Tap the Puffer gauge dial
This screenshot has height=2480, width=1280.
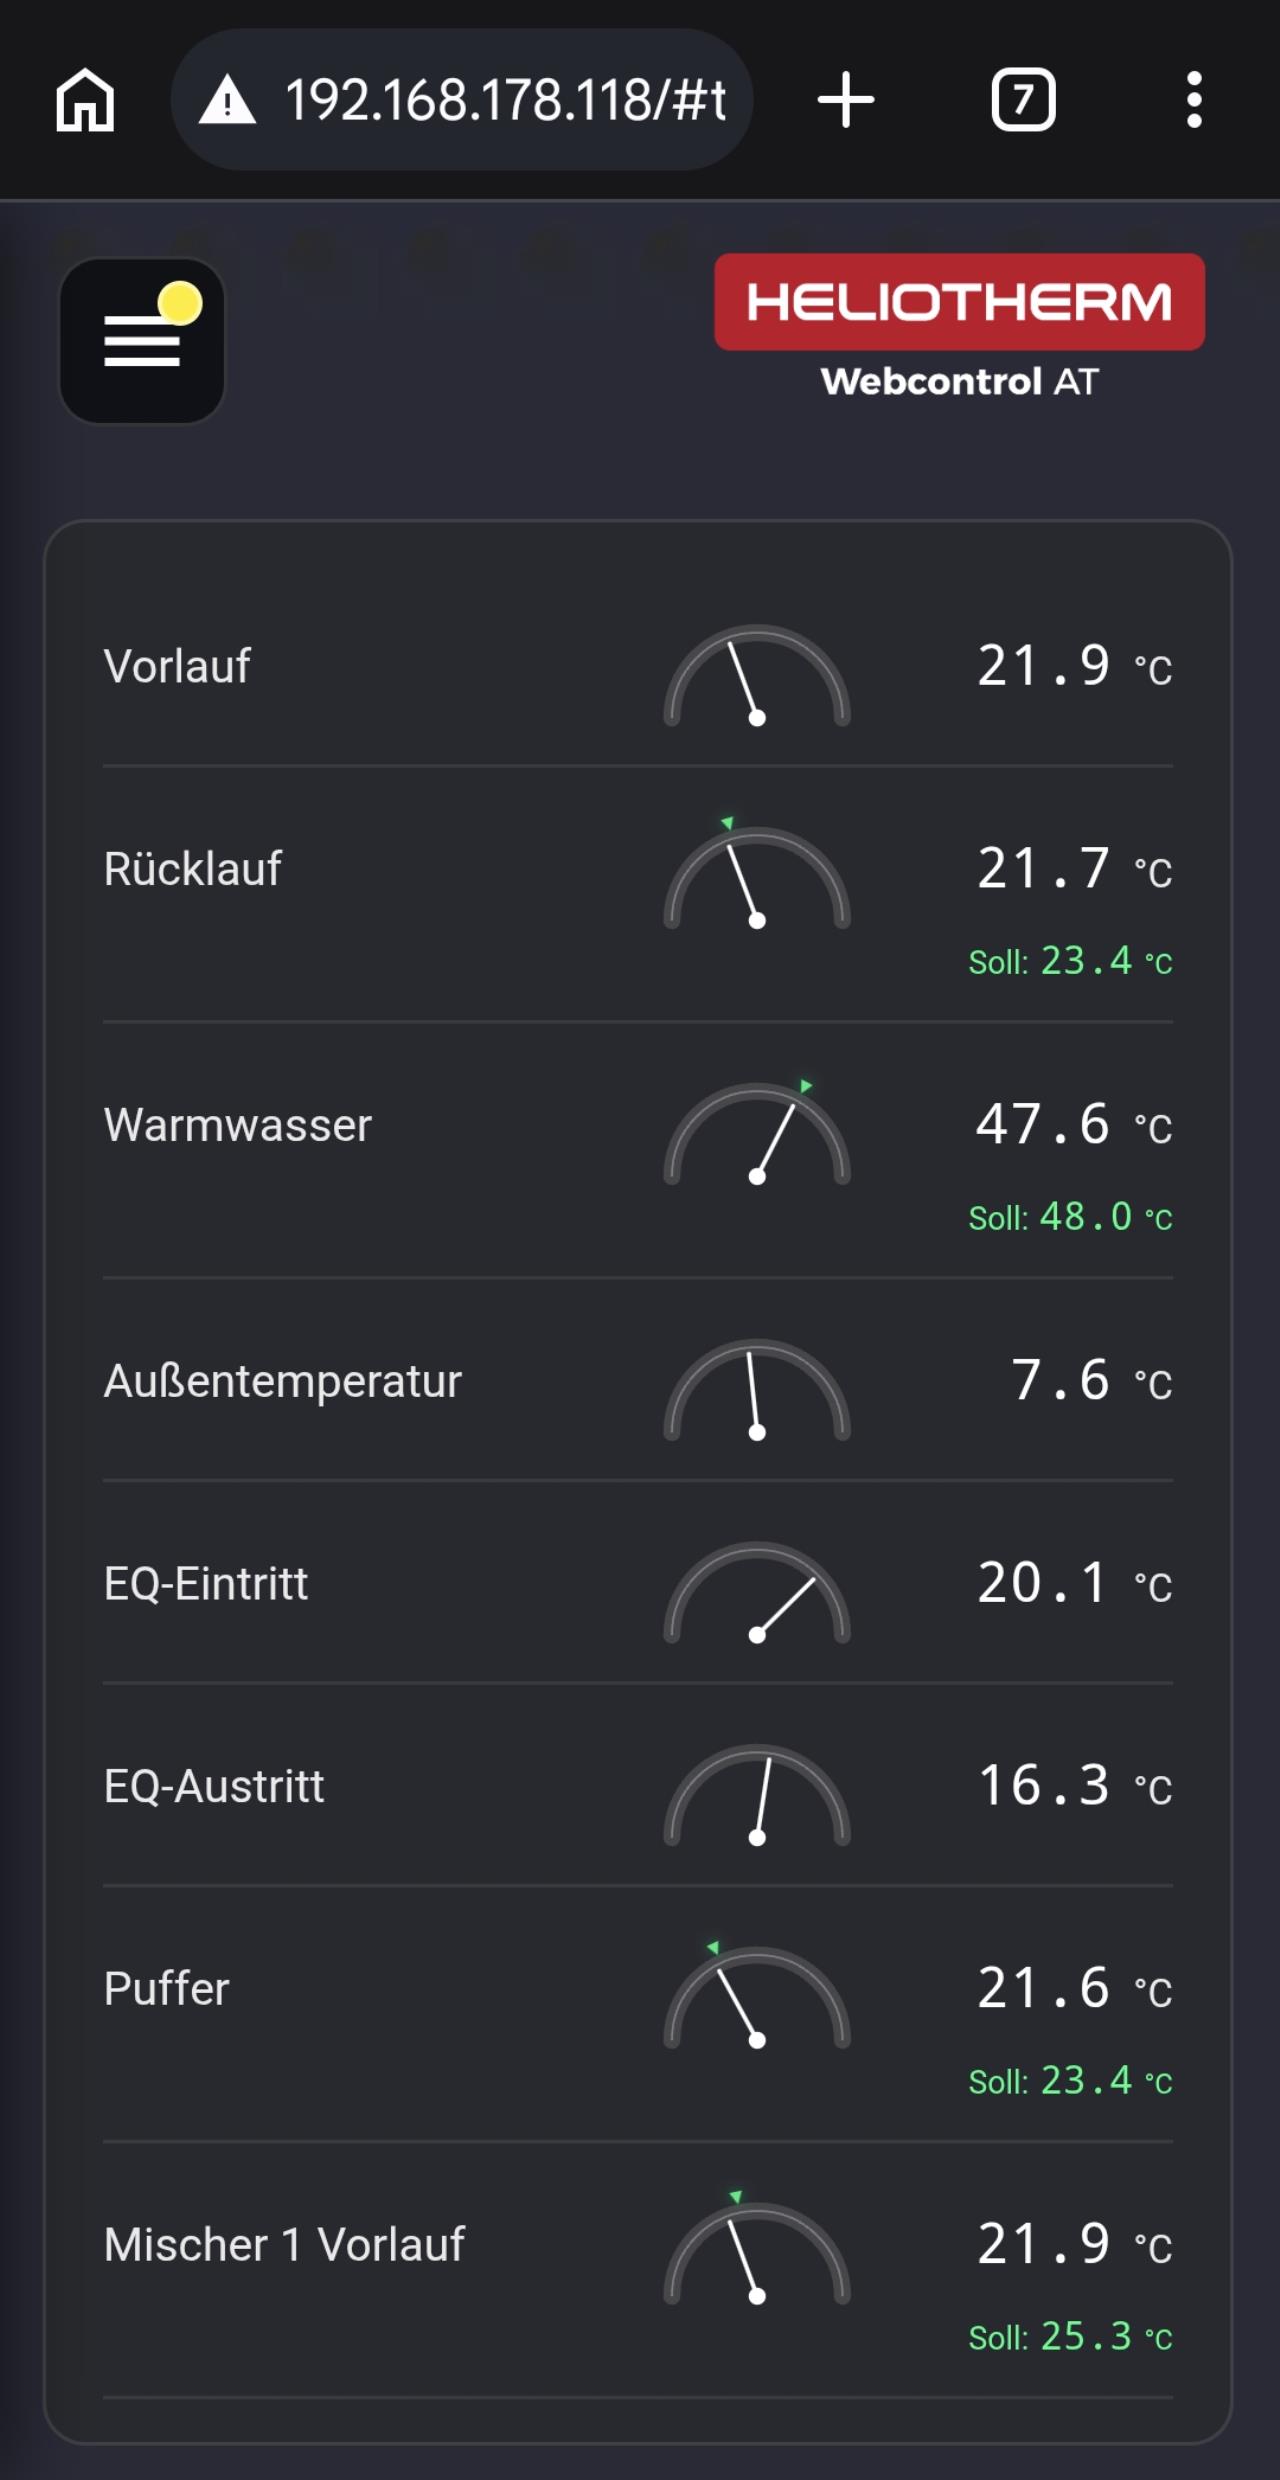[757, 1994]
